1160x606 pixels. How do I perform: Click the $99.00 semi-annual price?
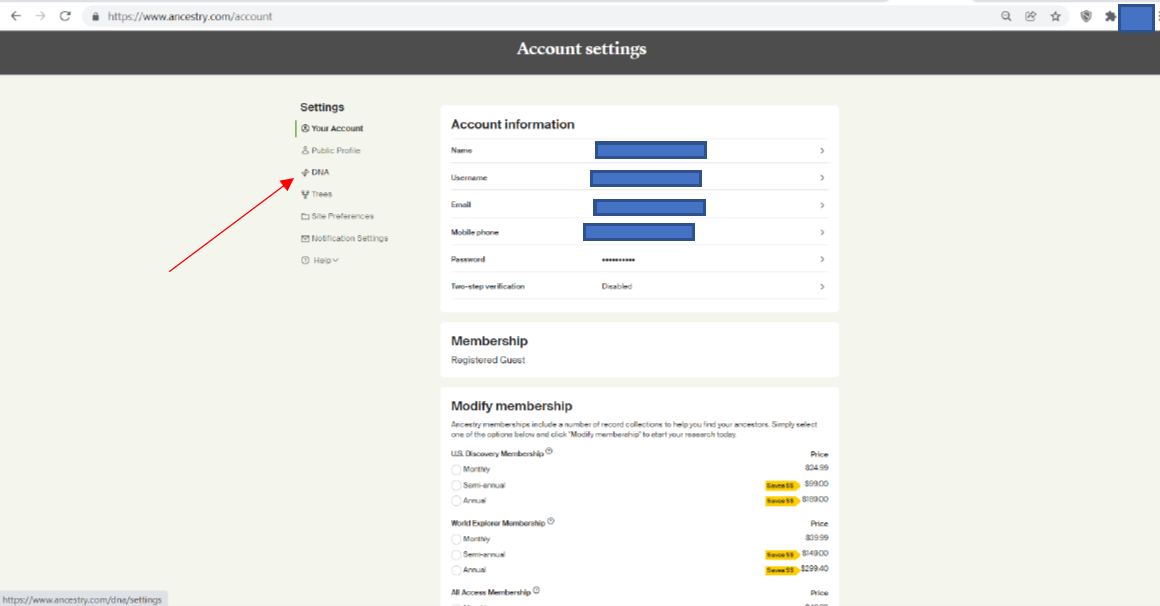point(817,484)
